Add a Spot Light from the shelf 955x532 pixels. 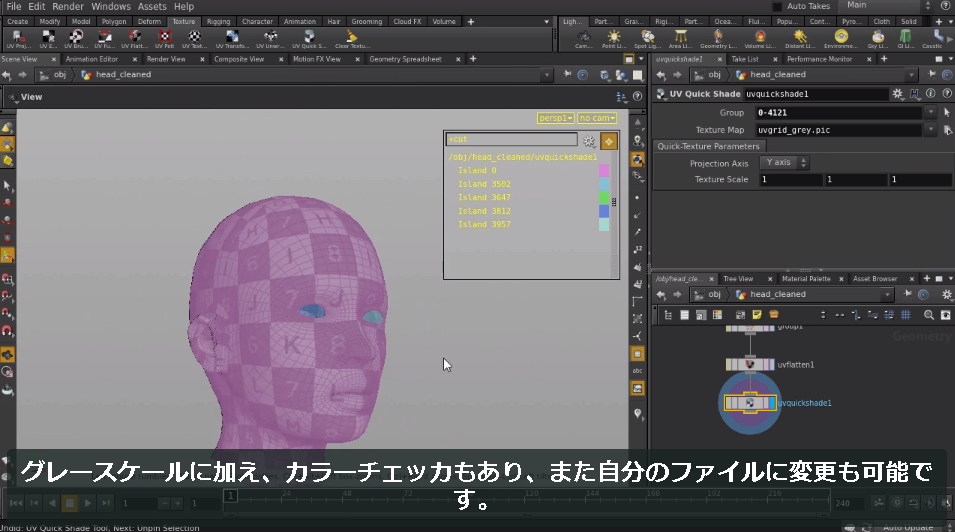pyautogui.click(x=647, y=39)
